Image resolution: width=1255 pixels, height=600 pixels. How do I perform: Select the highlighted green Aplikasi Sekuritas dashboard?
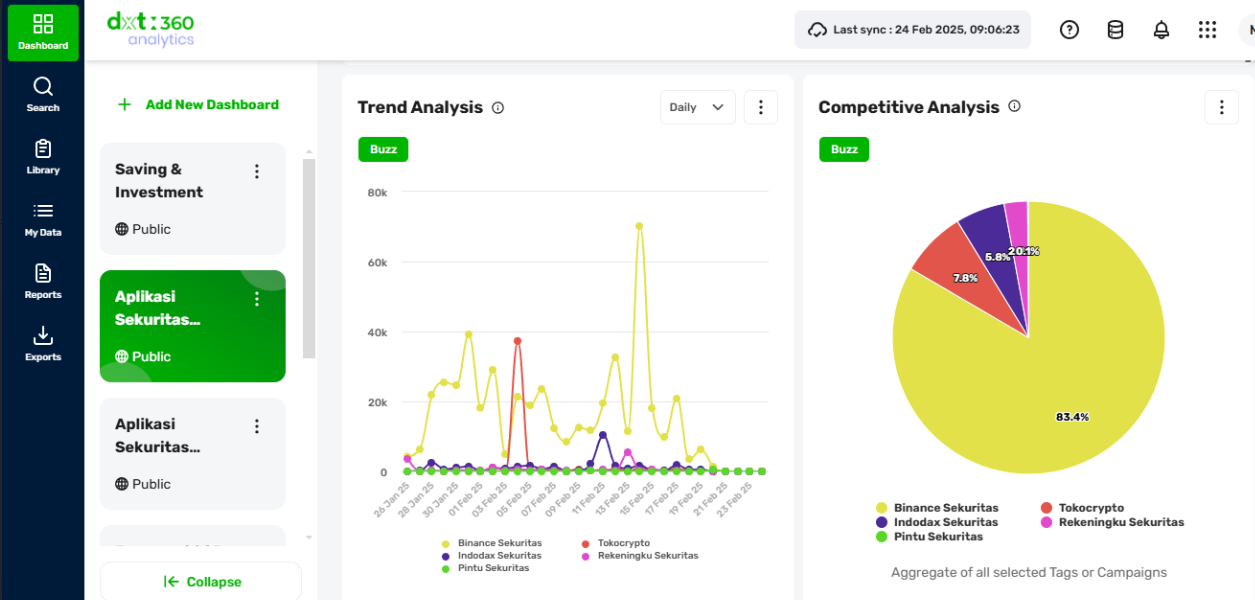coord(193,326)
